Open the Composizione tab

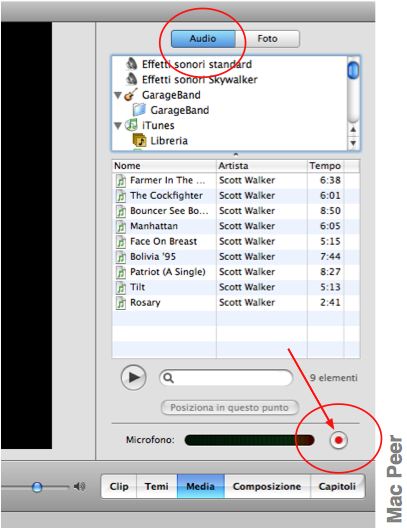pos(267,486)
